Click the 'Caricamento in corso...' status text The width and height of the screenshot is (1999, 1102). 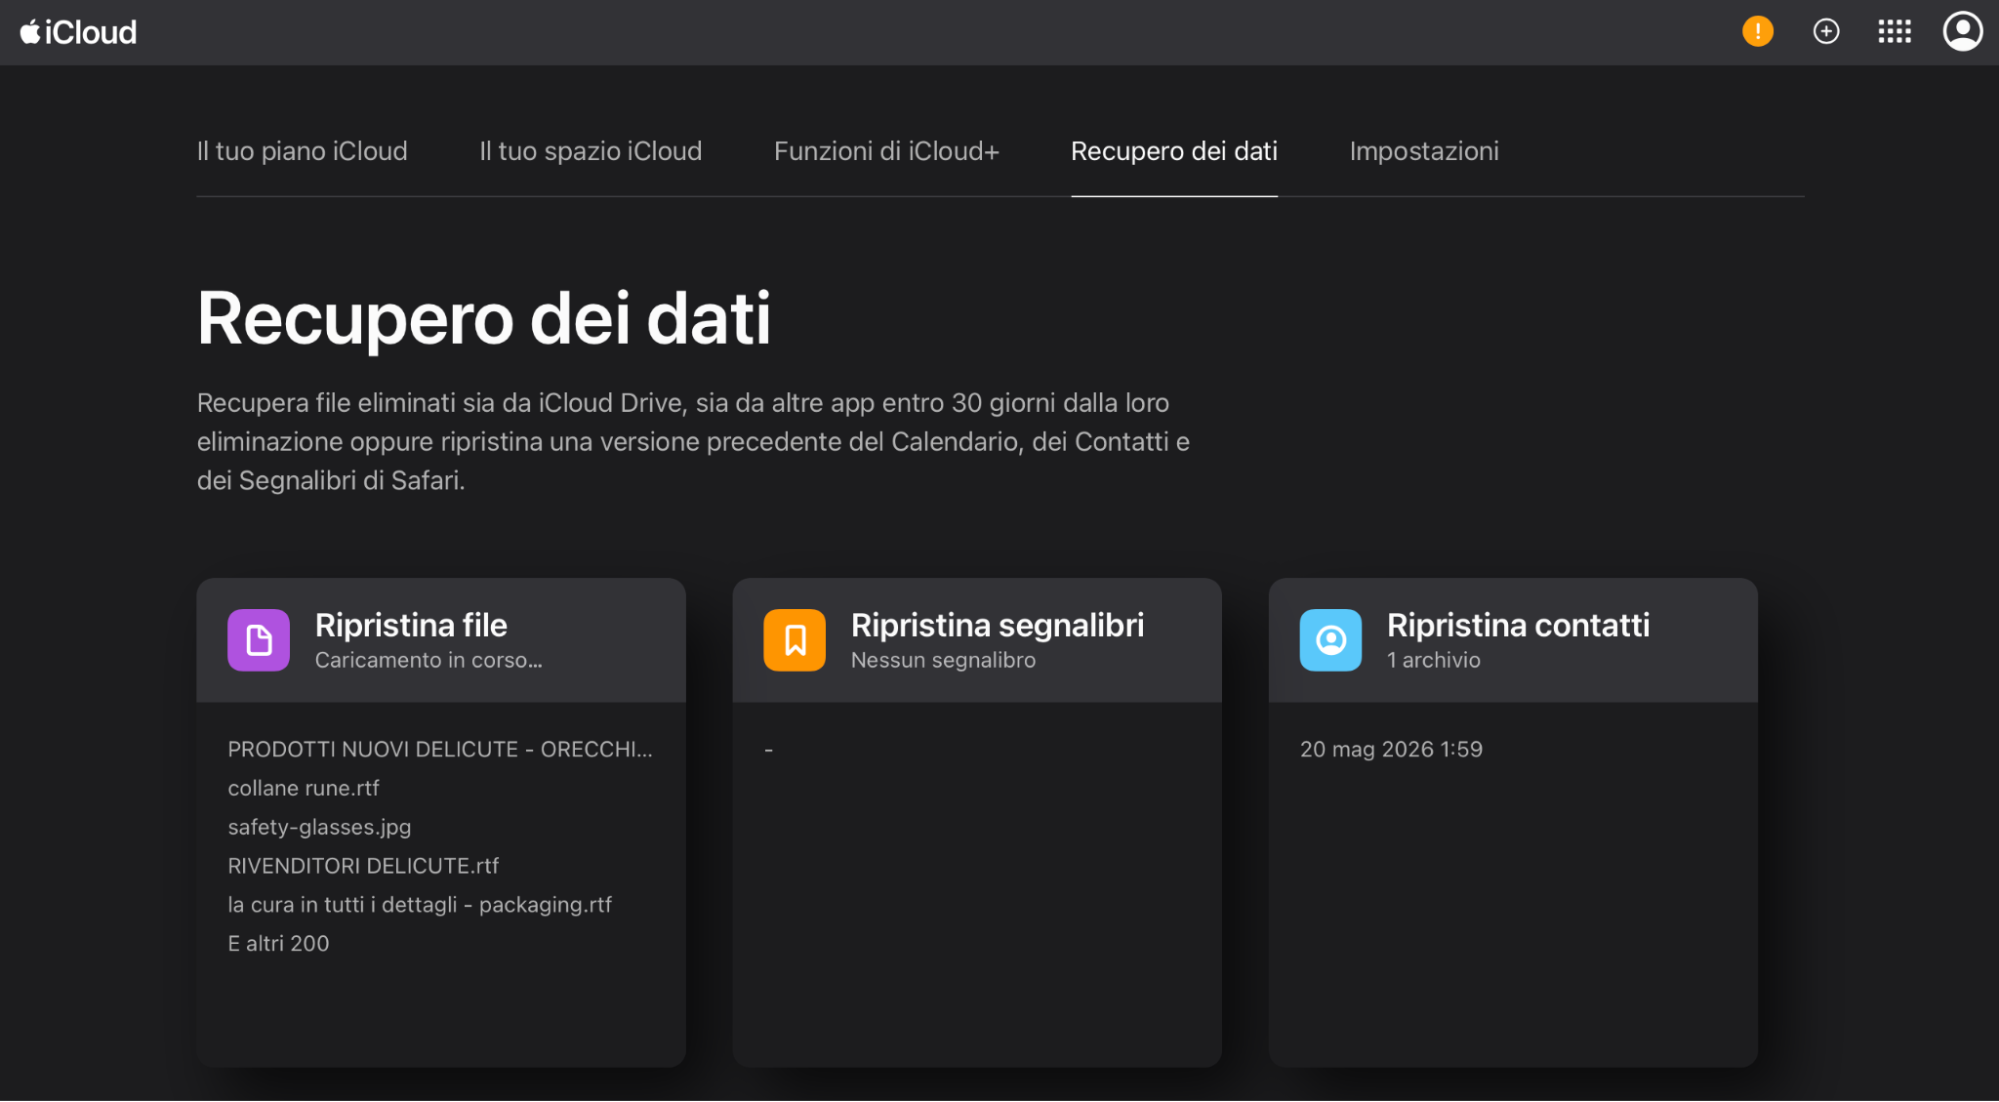(428, 660)
